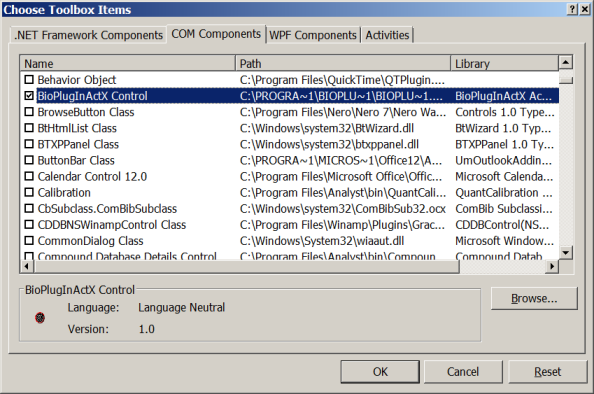
Task: Select the COM Components tab
Action: tap(216, 34)
